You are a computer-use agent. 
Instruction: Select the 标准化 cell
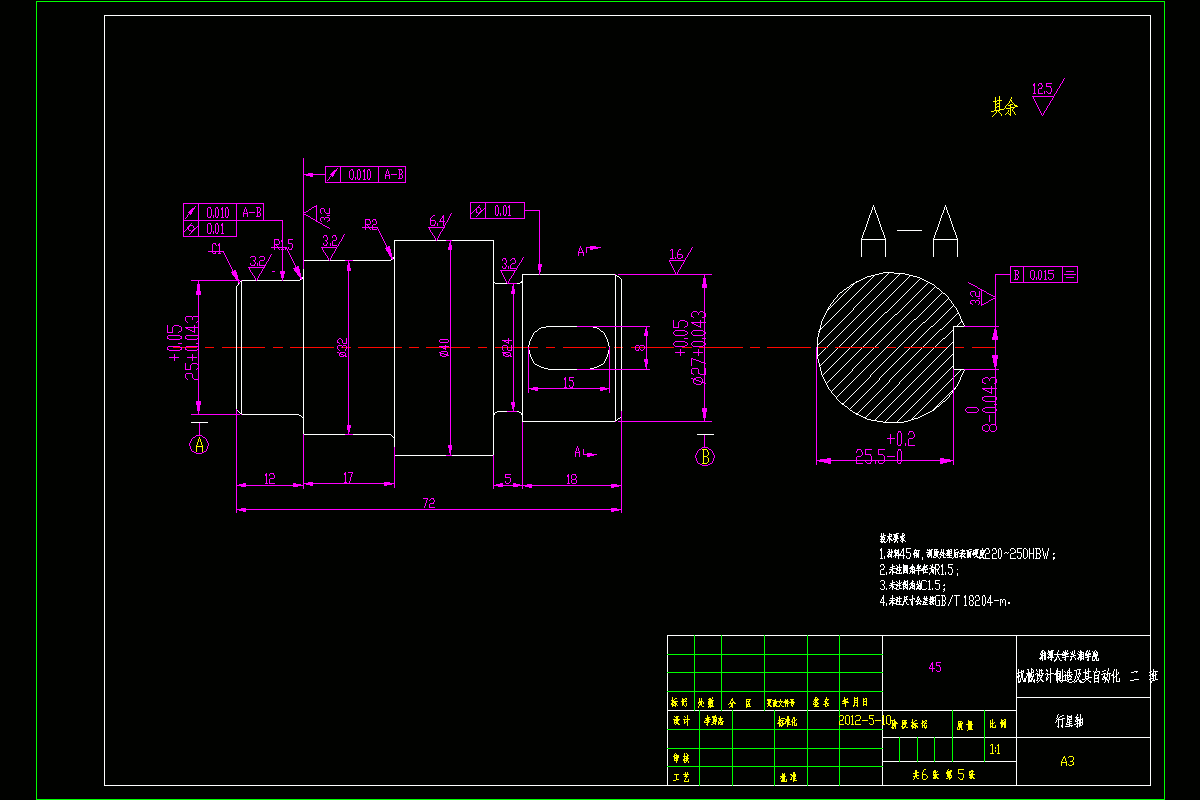click(x=788, y=720)
